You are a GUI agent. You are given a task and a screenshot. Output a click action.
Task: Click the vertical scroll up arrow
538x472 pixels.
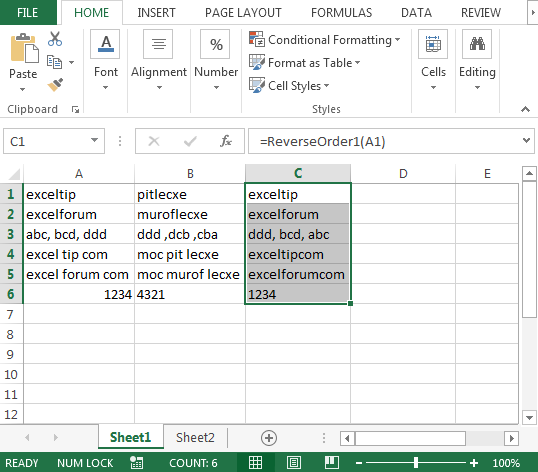pos(529,174)
